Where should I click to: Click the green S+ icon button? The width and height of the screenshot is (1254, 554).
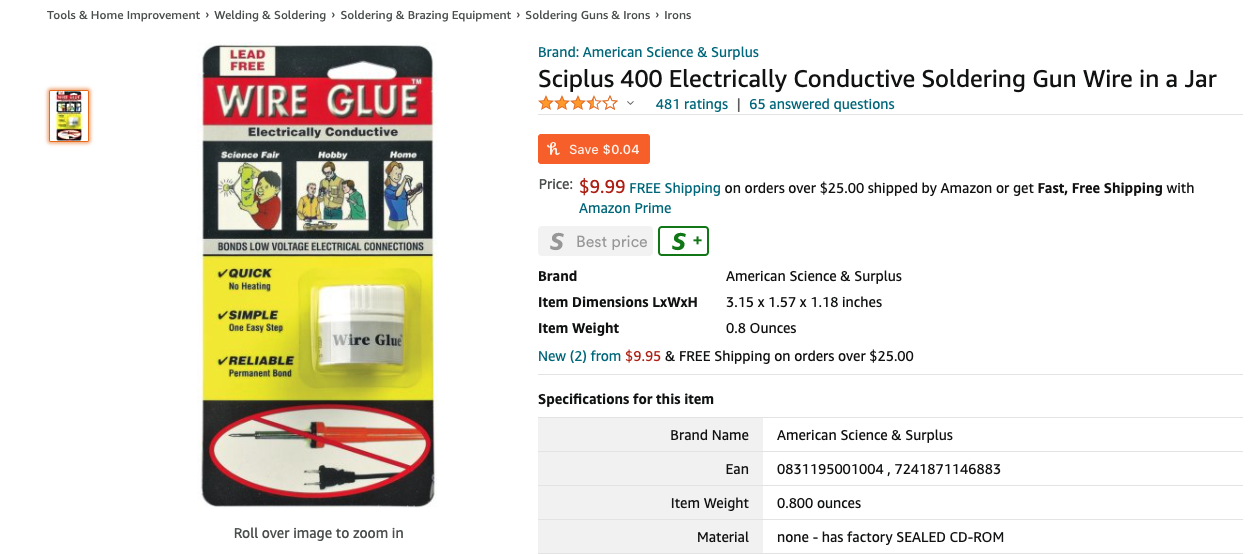[x=684, y=242]
